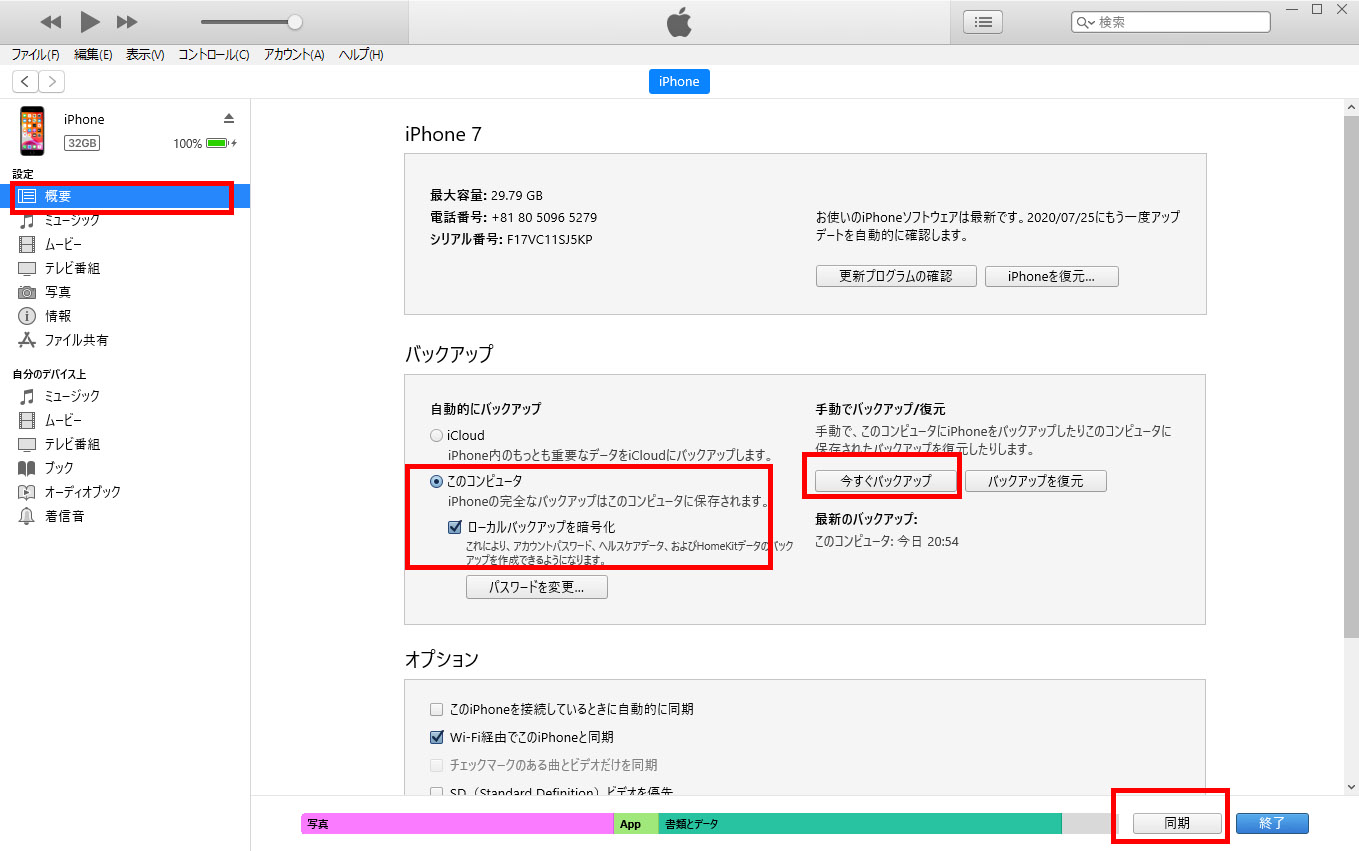
Task: Click the phone number +81 80 5096 5279
Action: pyautogui.click(x=544, y=217)
